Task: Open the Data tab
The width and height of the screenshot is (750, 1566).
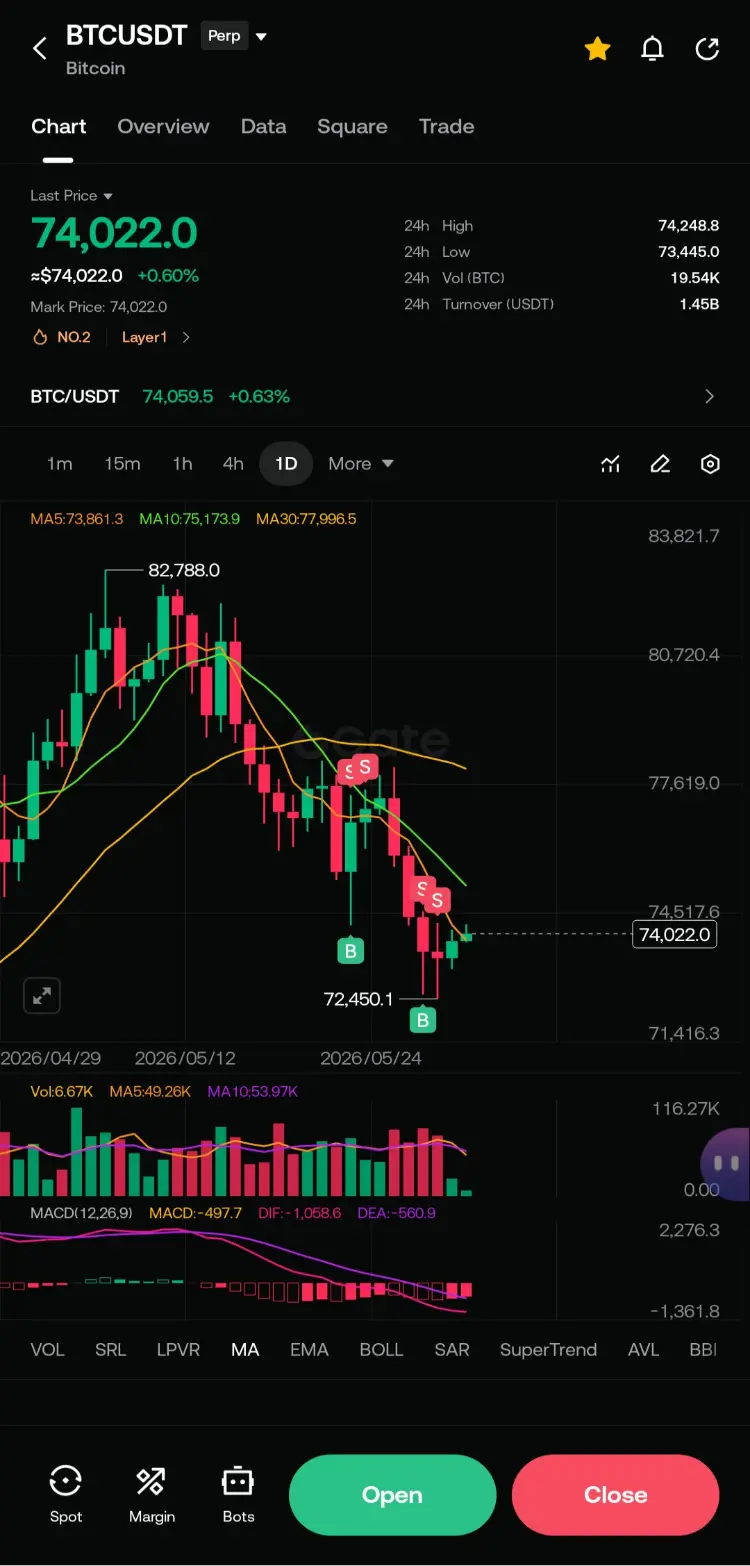Action: [263, 126]
